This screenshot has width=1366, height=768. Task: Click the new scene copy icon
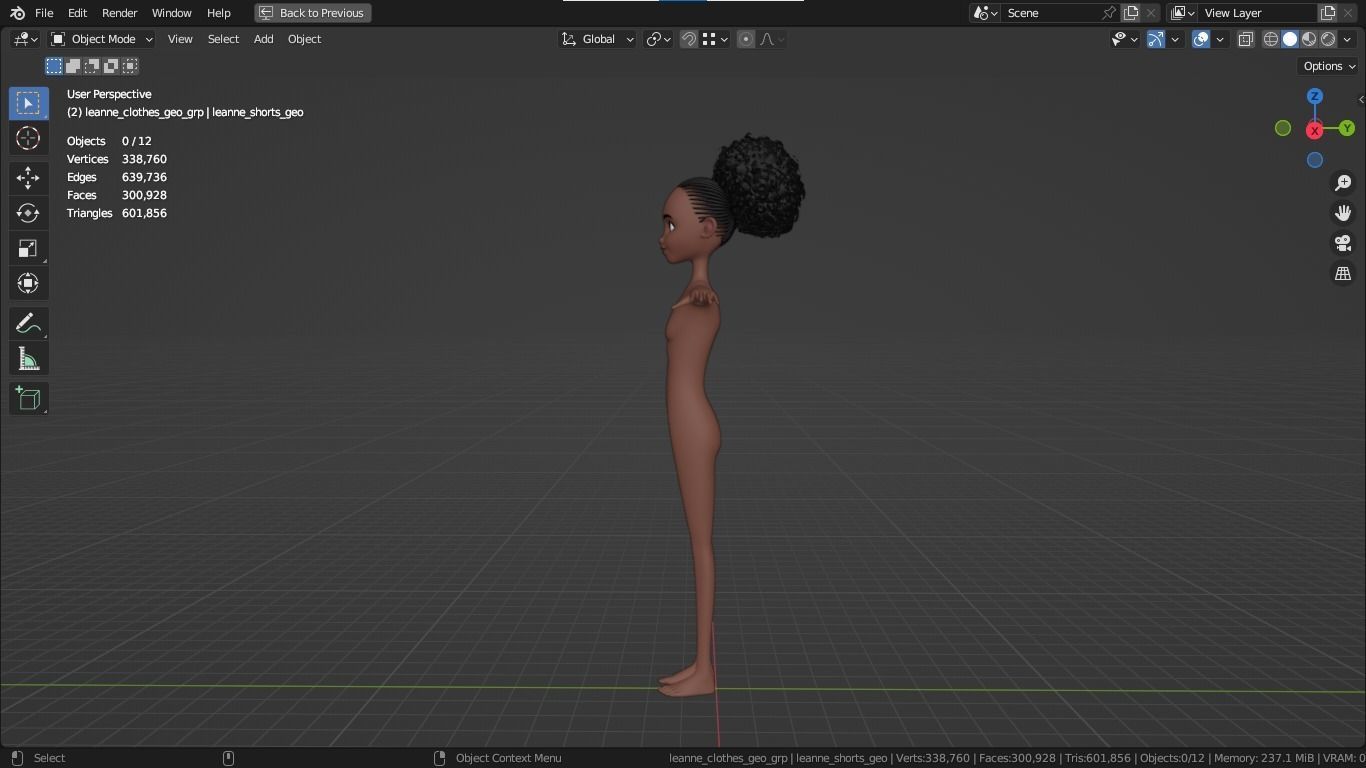pos(1131,13)
